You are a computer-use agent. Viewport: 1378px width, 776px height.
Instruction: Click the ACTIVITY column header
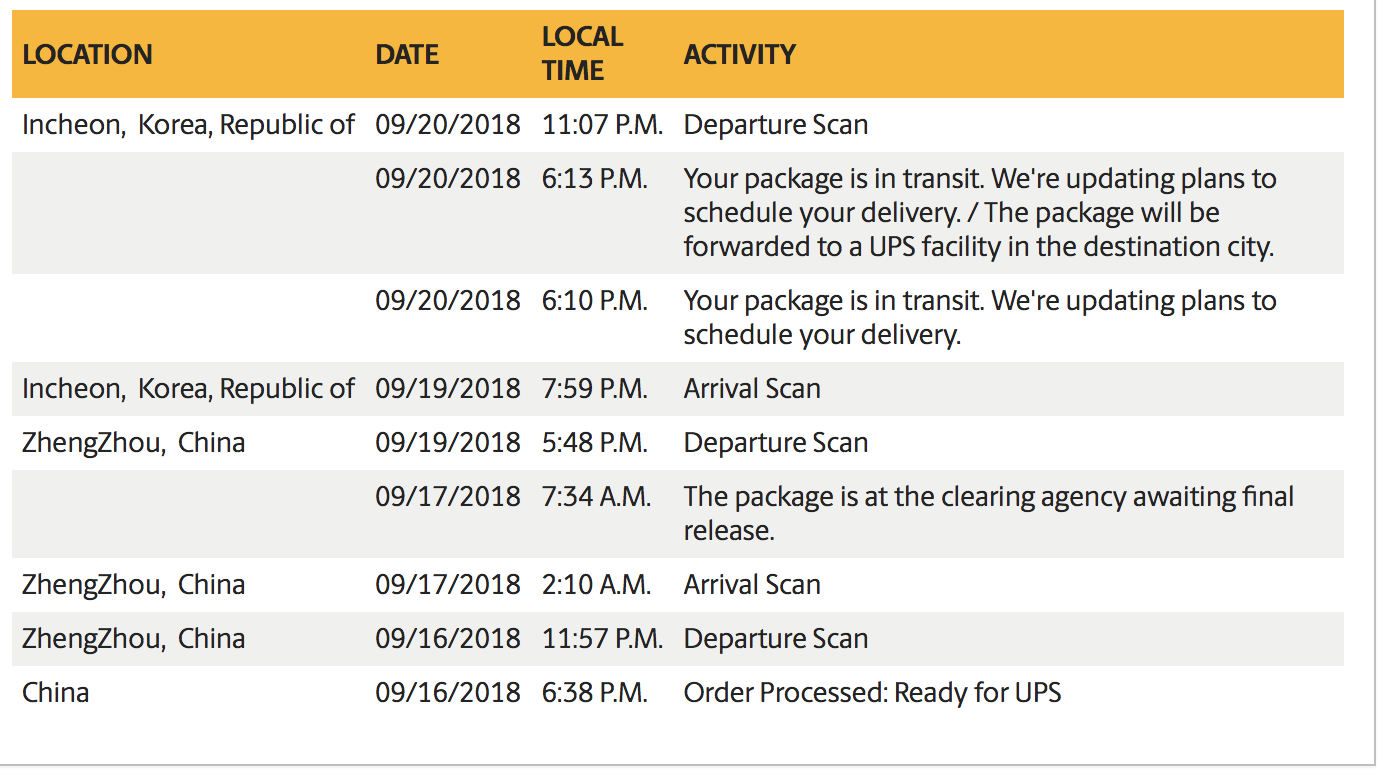point(739,54)
